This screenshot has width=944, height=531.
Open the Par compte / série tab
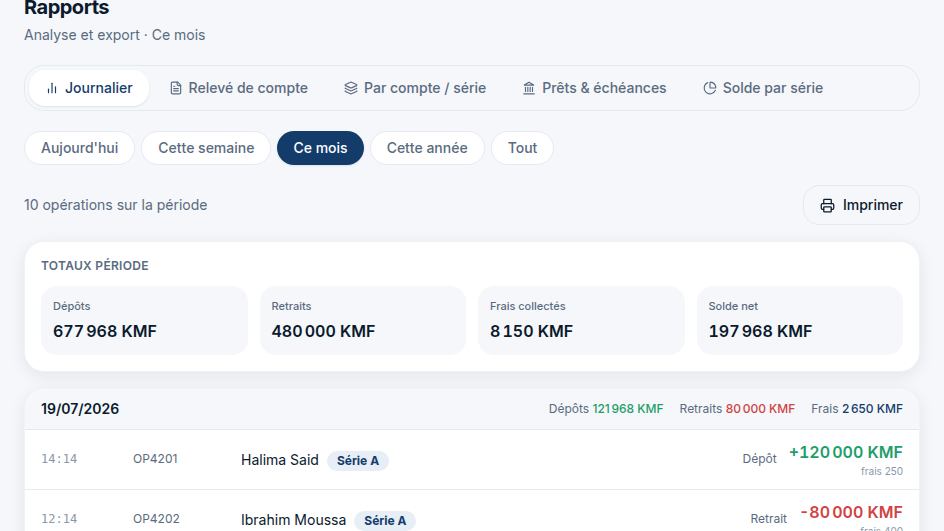point(415,88)
